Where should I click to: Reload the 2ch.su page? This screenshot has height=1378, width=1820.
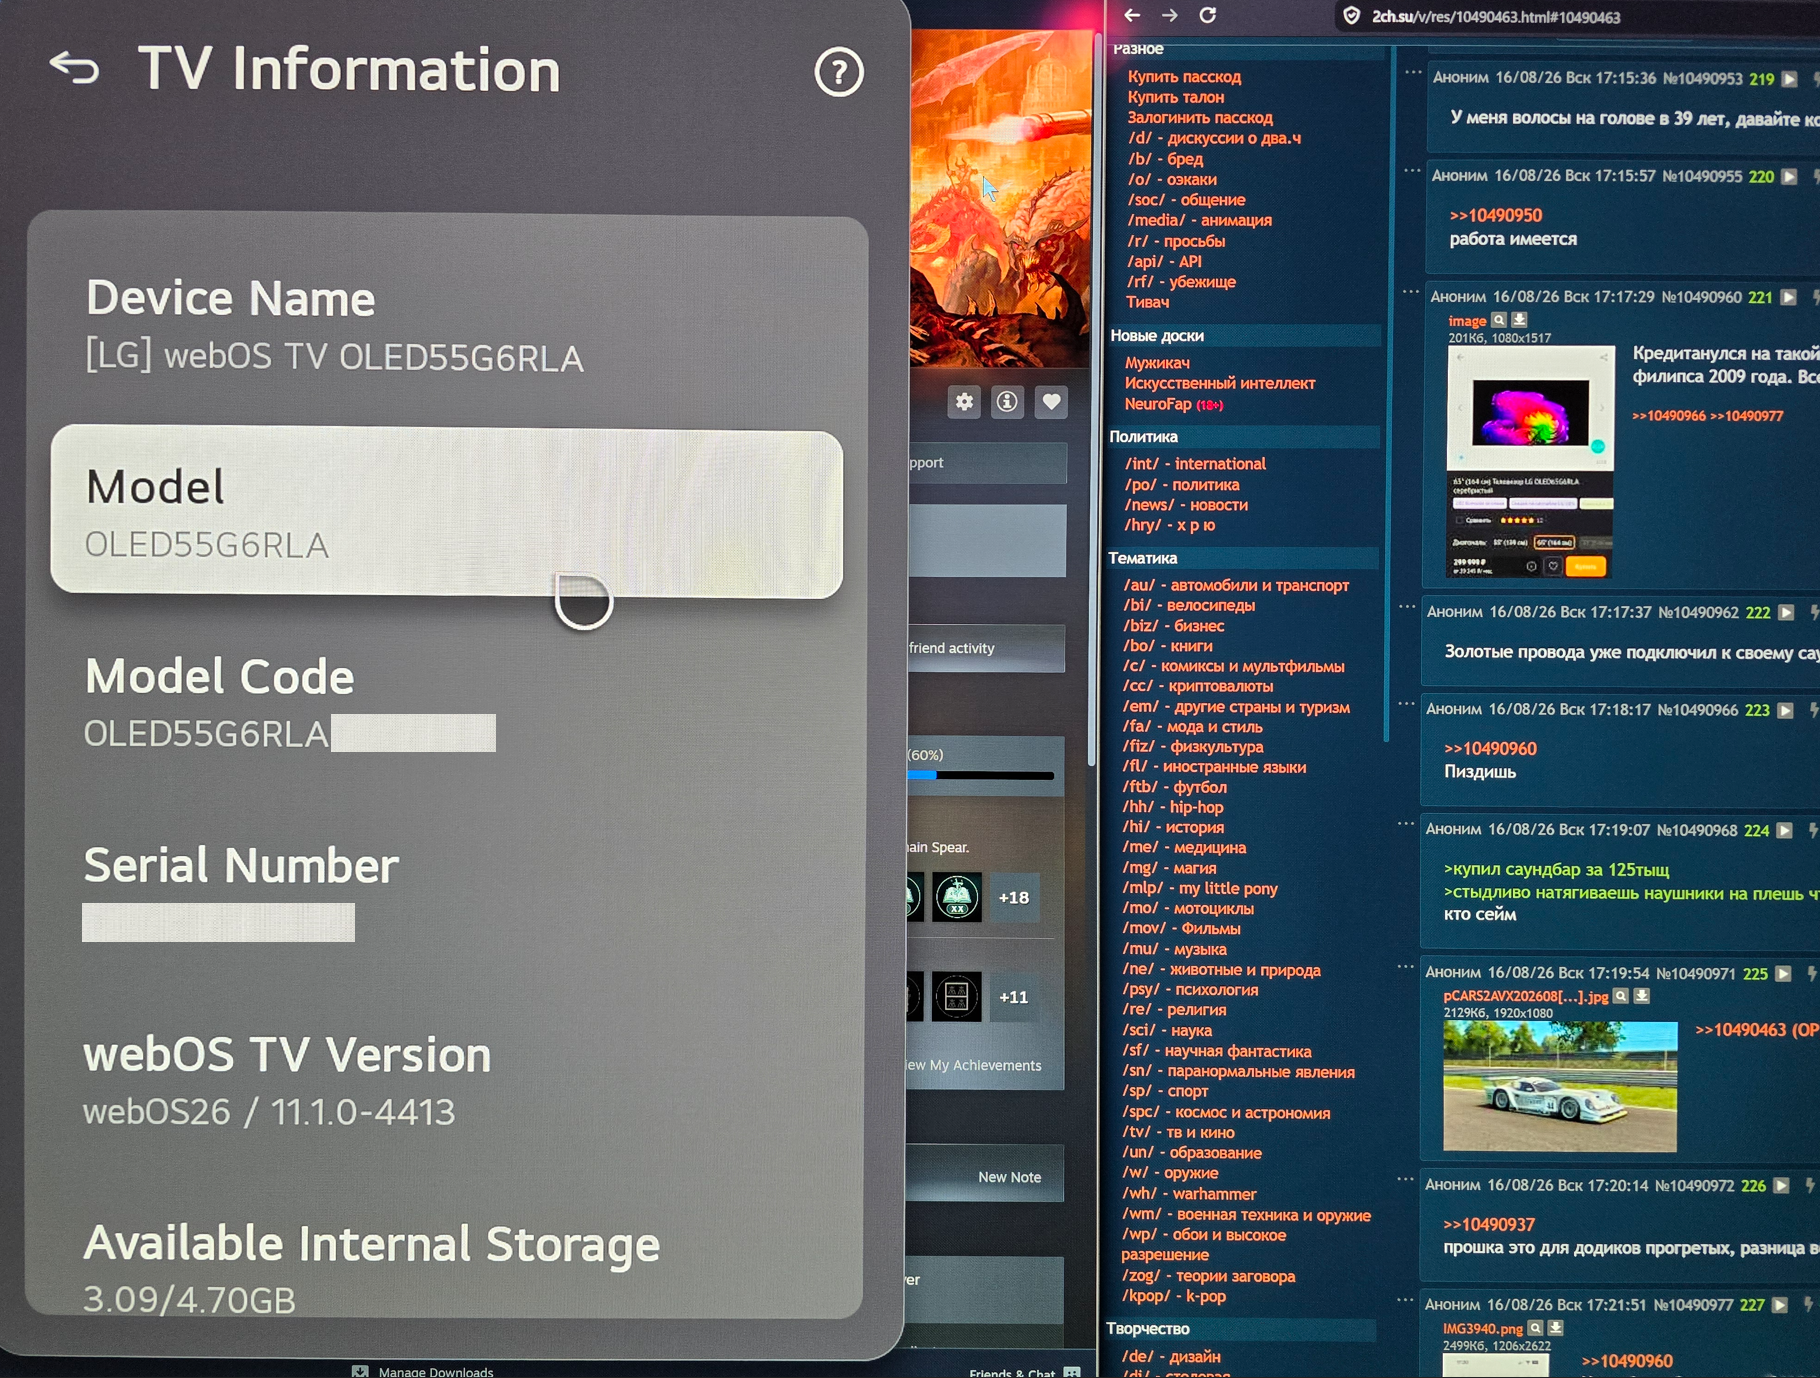click(1208, 15)
